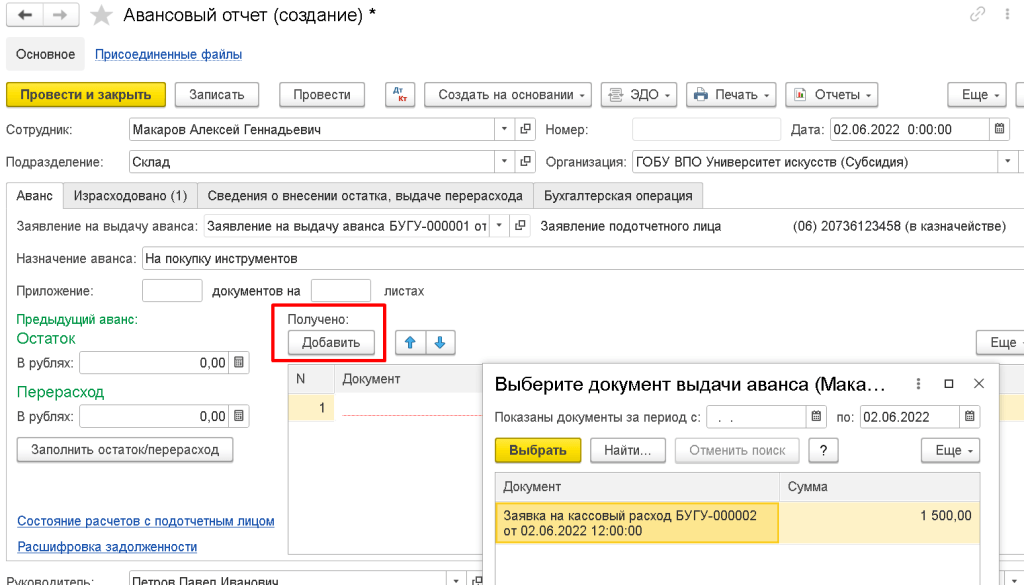Open the Бухгалтерская операция tab
Screen dimensions: 1024x585
tap(618, 195)
